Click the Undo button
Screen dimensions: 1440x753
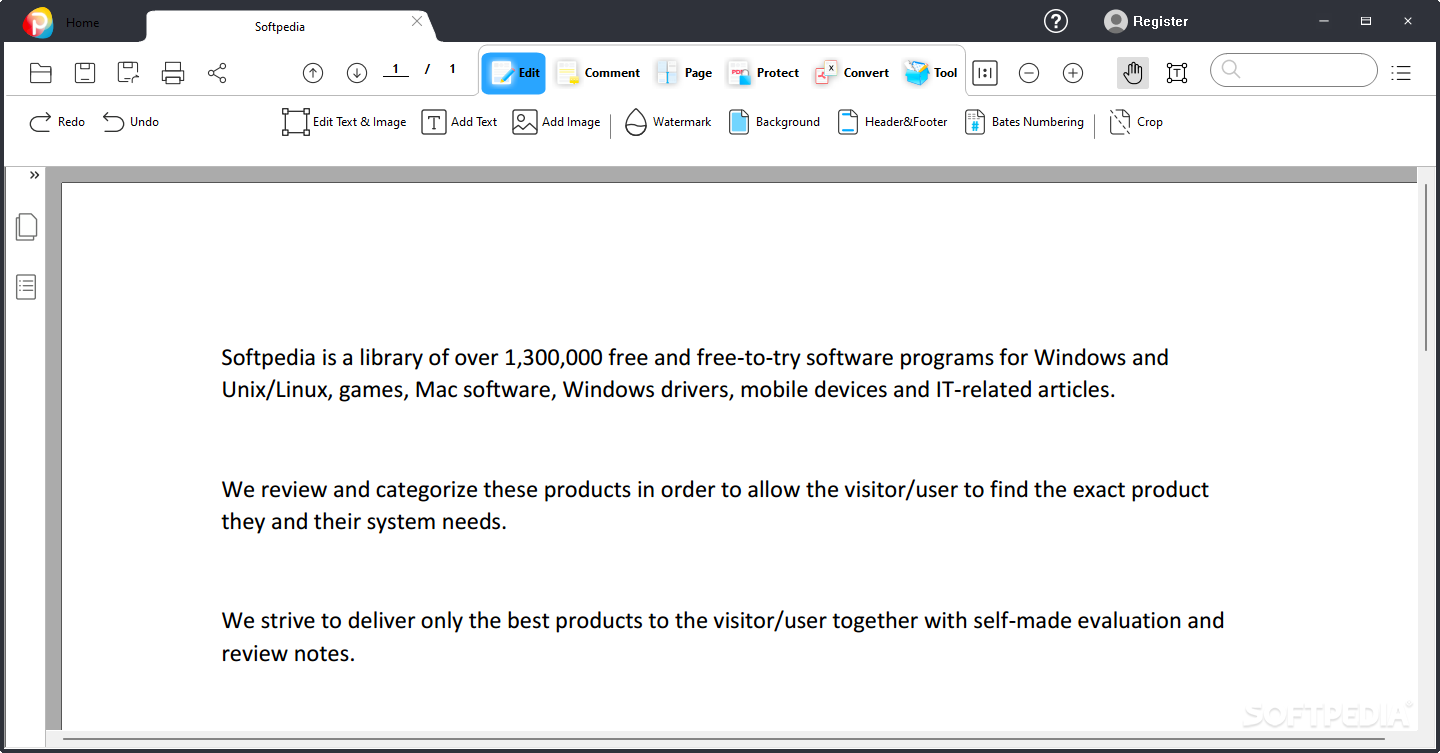pyautogui.click(x=131, y=122)
